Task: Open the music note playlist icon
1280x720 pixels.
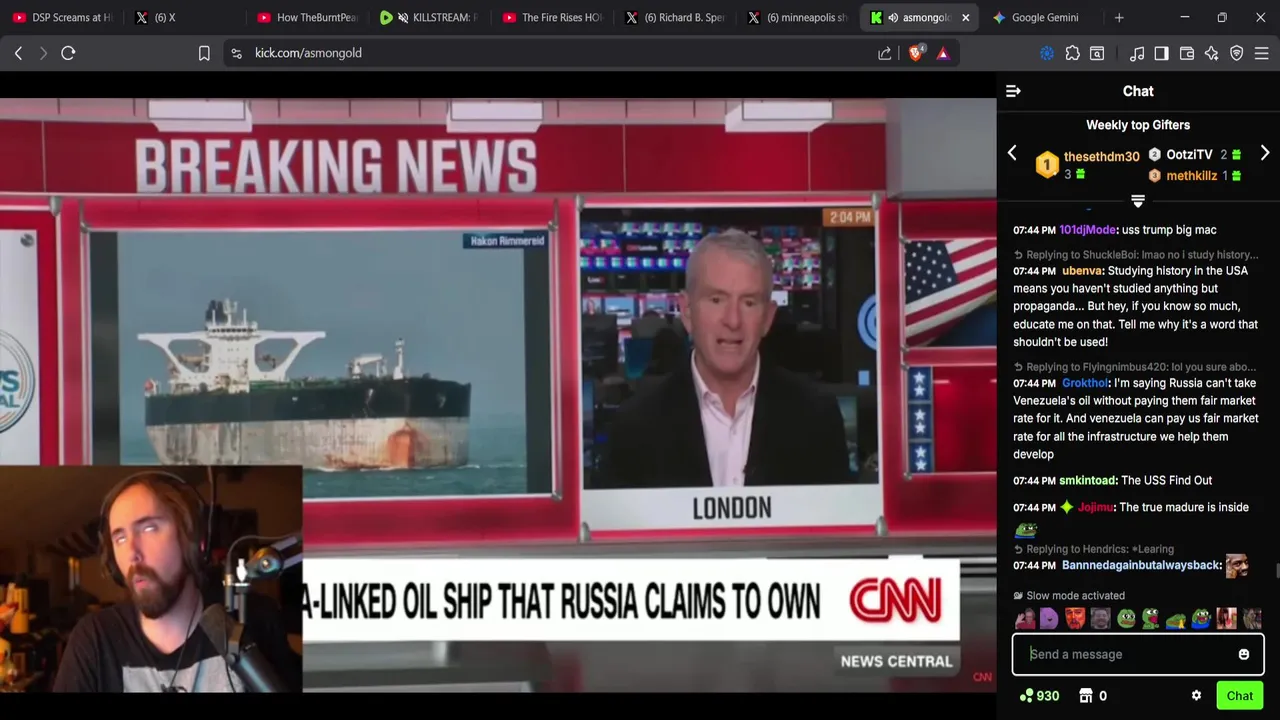Action: (1137, 53)
